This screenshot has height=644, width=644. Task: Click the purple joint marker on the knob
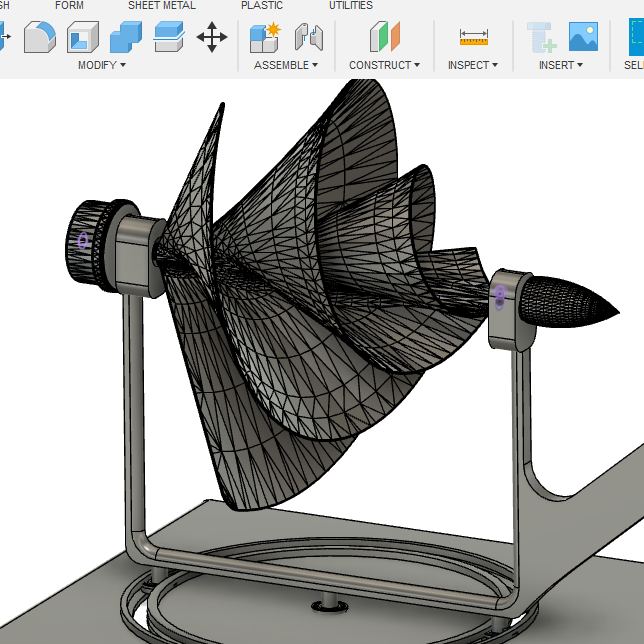pyautogui.click(x=83, y=241)
